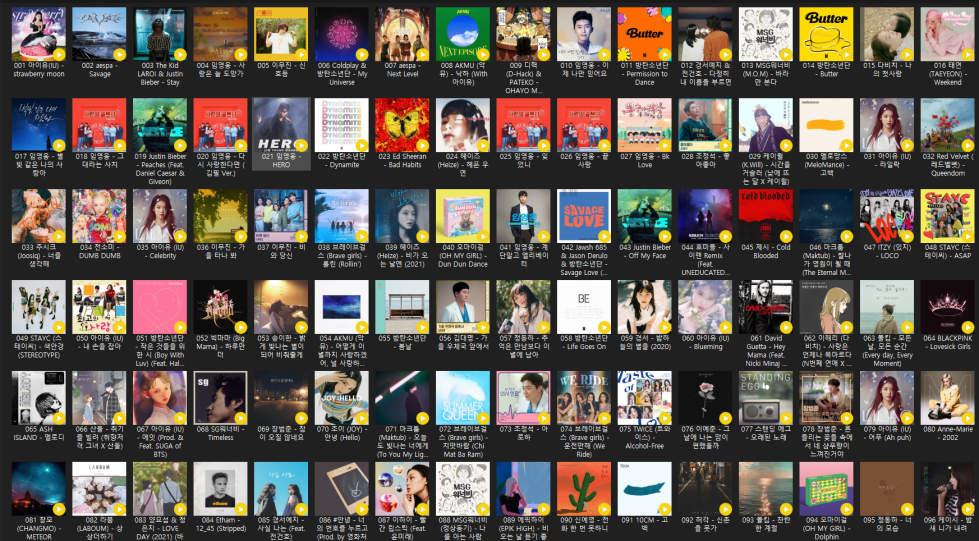Image resolution: width=979 pixels, height=541 pixels.
Task: Click the 064 BLACKPINK Lovesick Girls icon
Action: coord(947,307)
